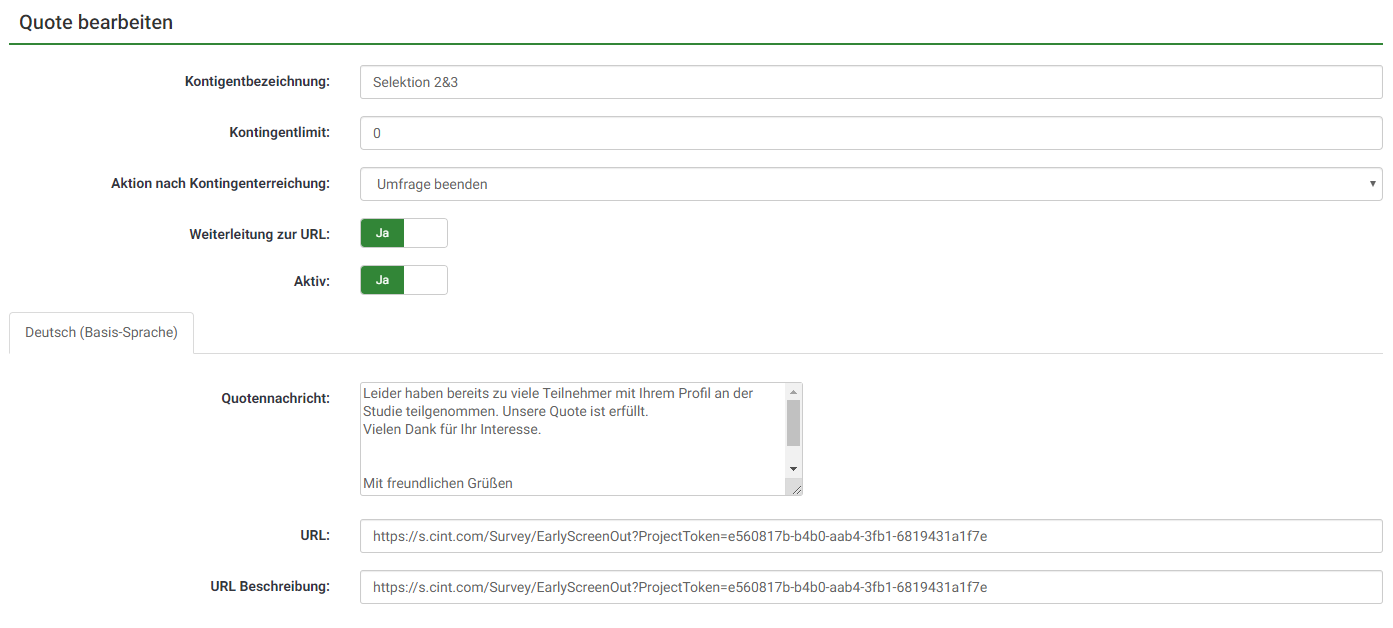This screenshot has width=1393, height=628.
Task: Click the URL Beschreibung input field
Action: (x=870, y=587)
